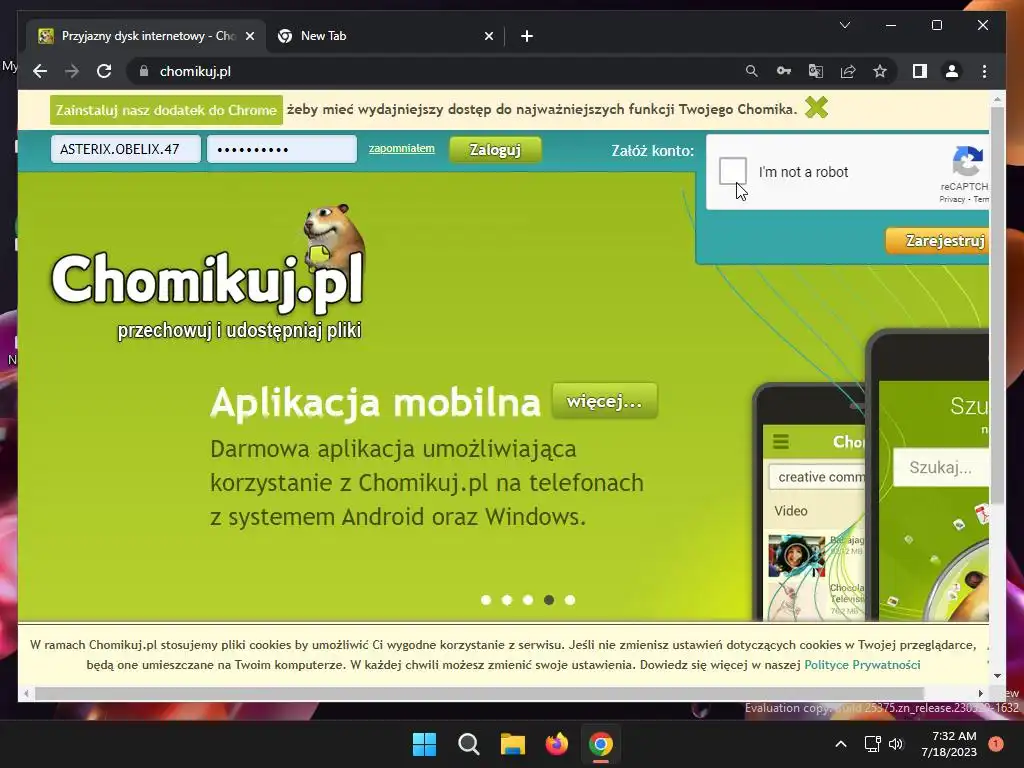Click the horizontal scrollbar right arrow
The height and width of the screenshot is (768, 1024).
980,694
